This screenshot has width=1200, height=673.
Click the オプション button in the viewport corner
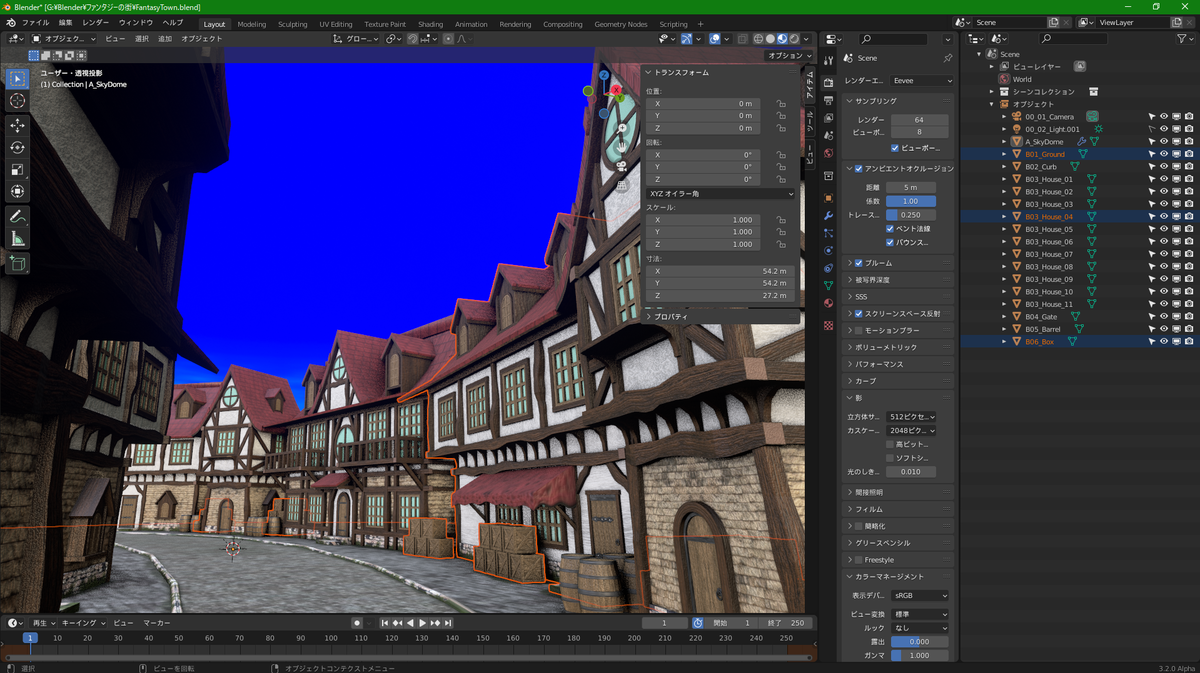click(786, 57)
